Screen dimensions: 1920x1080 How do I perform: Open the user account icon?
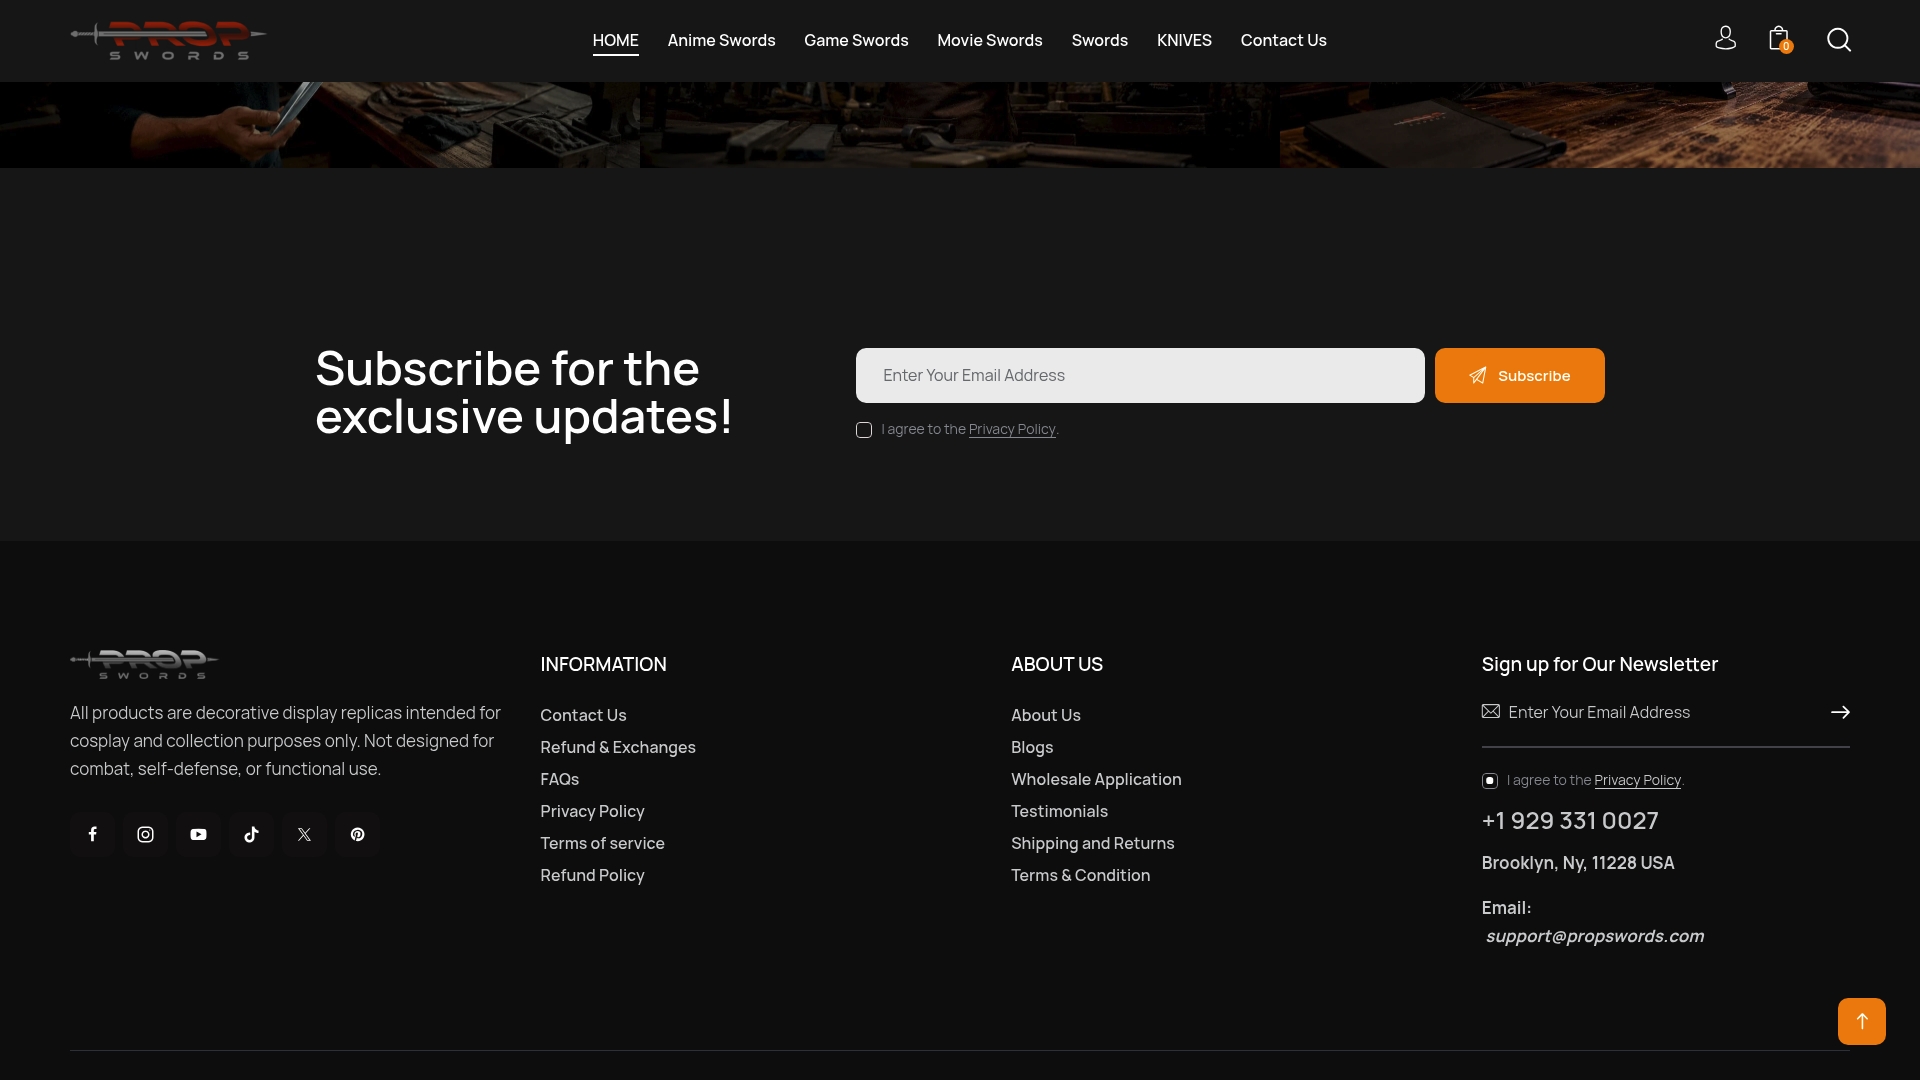pos(1725,39)
